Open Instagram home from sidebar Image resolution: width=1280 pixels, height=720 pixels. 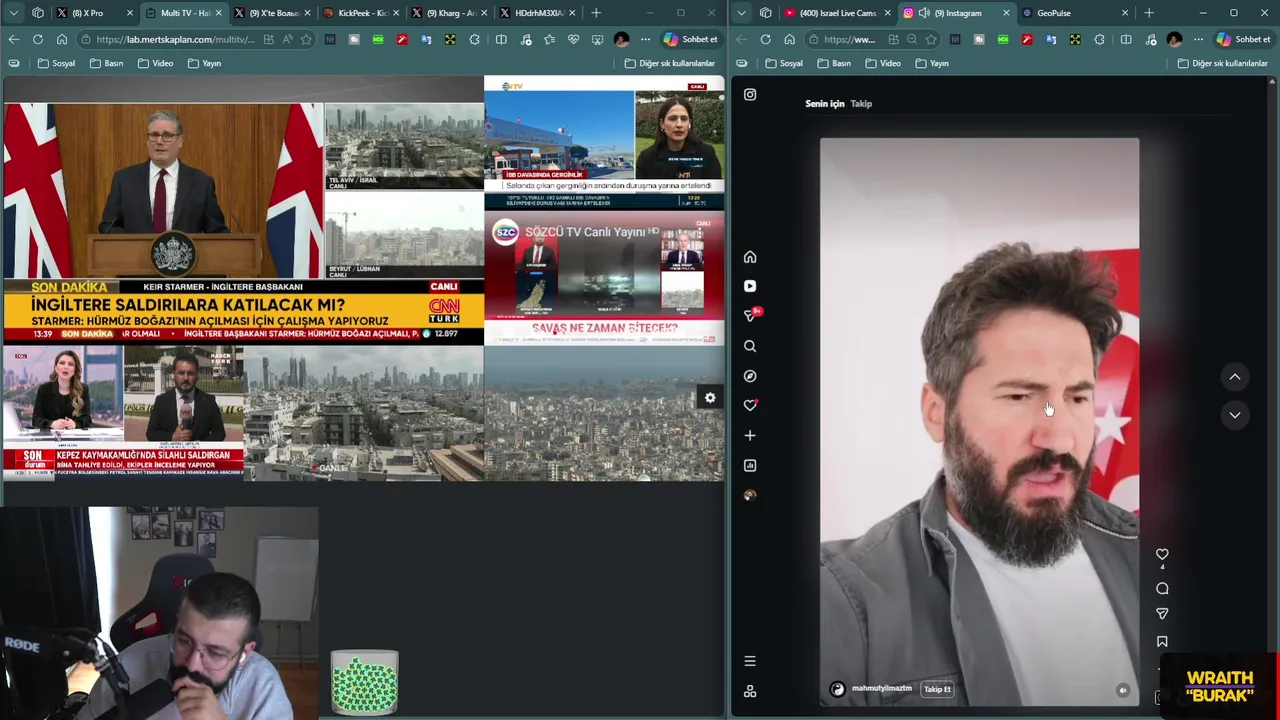click(750, 257)
